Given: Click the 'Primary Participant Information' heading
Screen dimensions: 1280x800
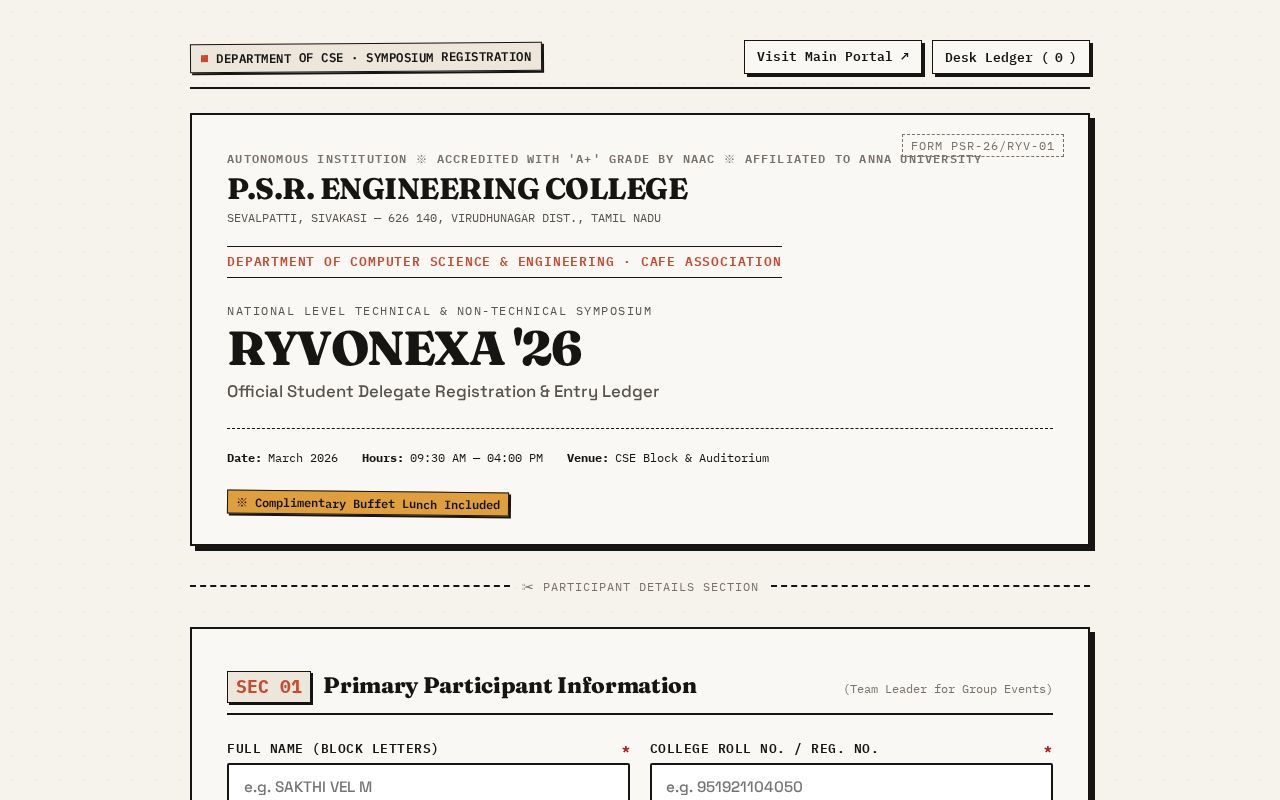Looking at the screenshot, I should click(x=510, y=686).
